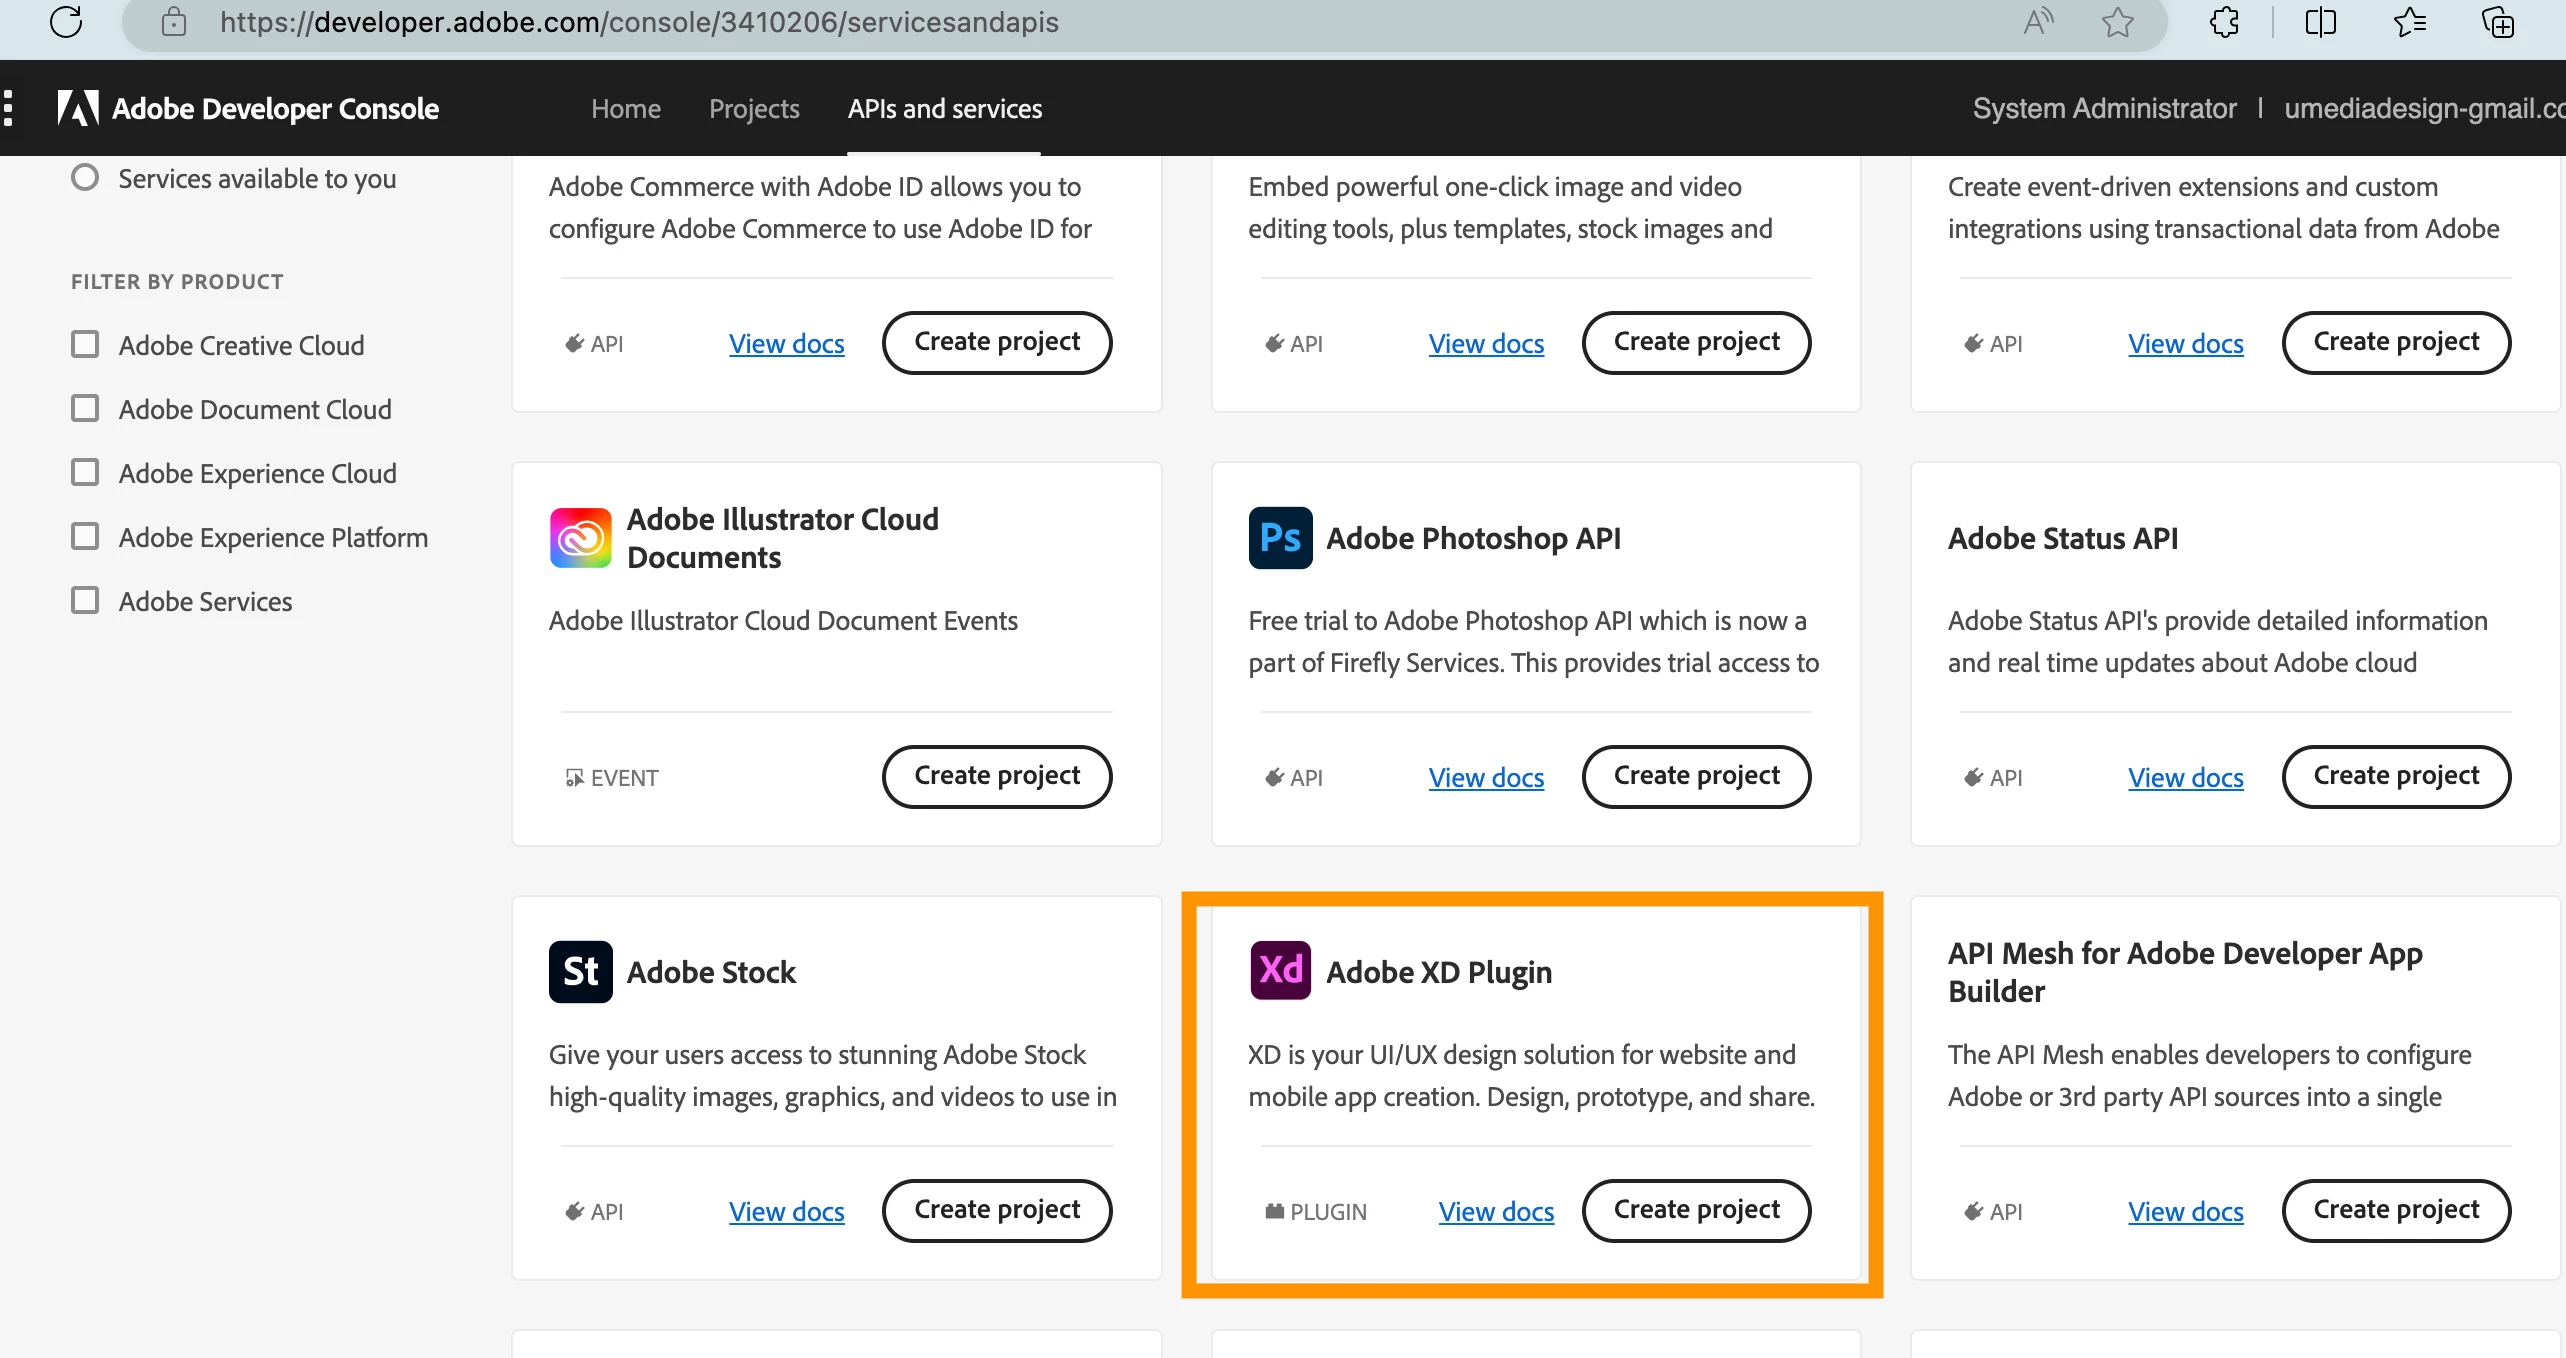Select Services available to you radio

(85, 178)
